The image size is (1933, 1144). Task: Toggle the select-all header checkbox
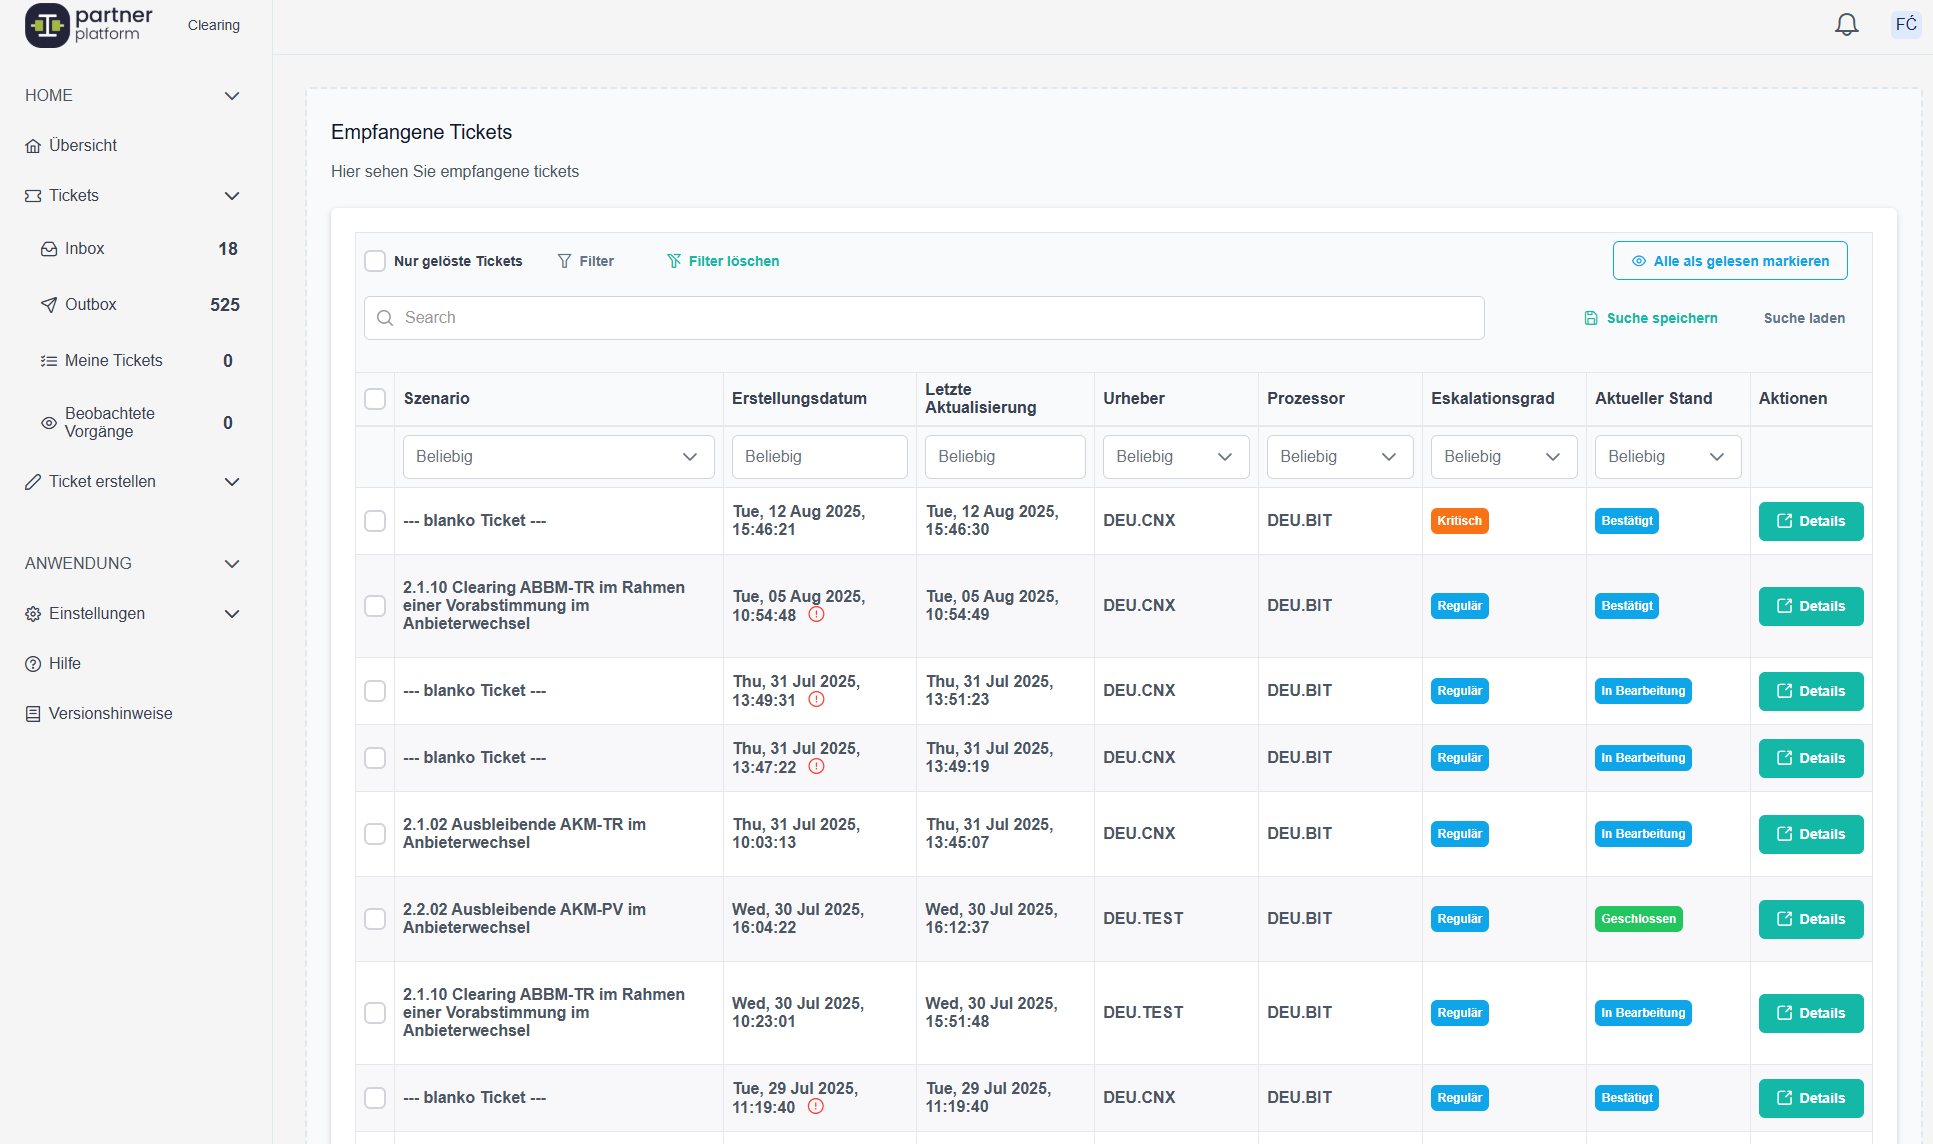[375, 399]
